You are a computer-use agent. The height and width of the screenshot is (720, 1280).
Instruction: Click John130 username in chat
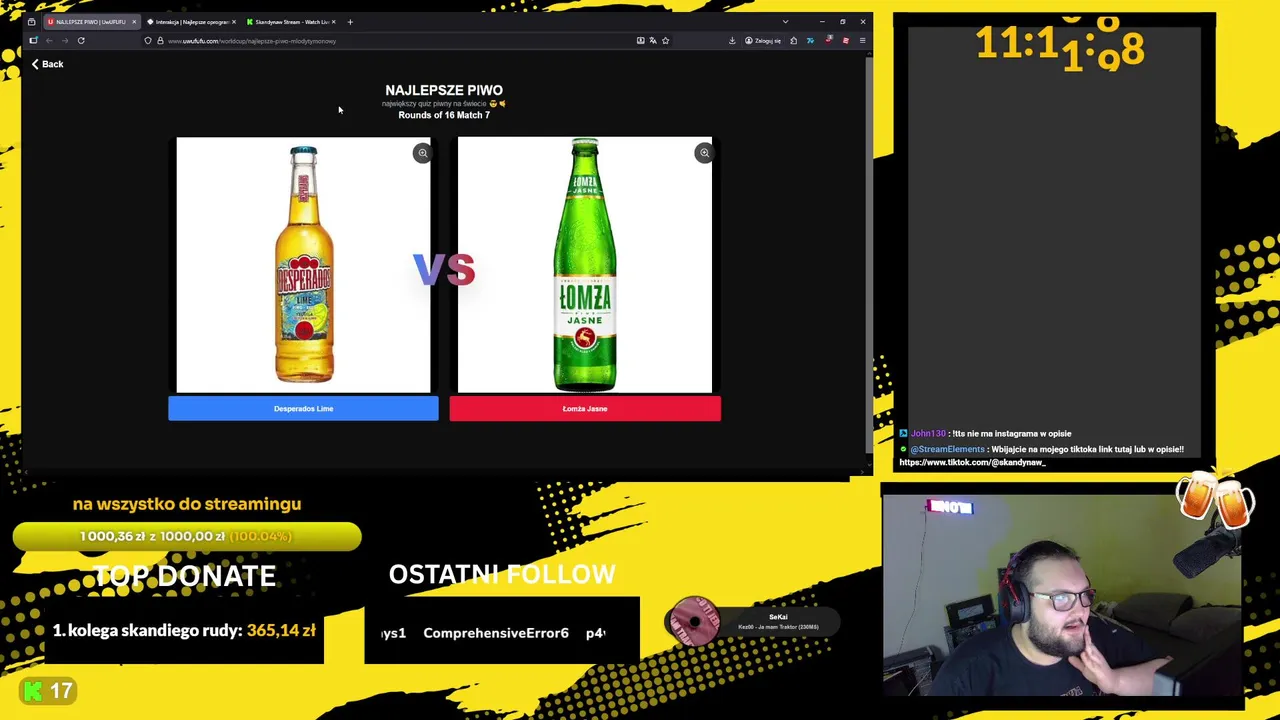[x=927, y=433]
